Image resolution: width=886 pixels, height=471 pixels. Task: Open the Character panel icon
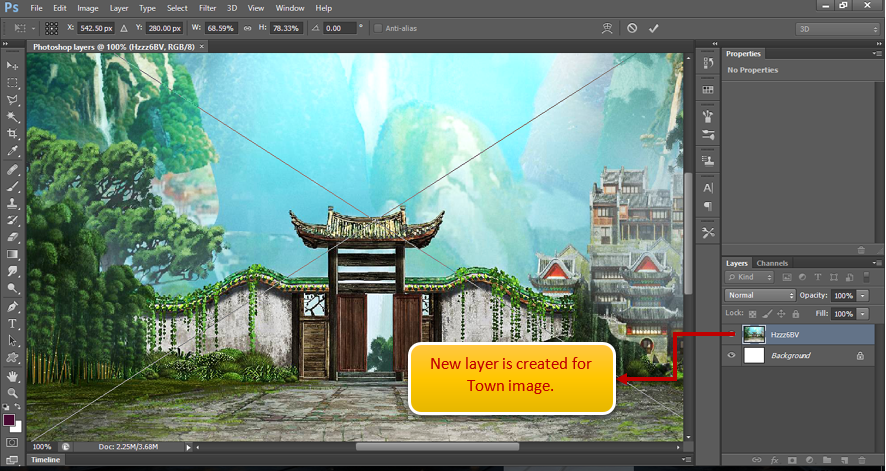point(708,188)
